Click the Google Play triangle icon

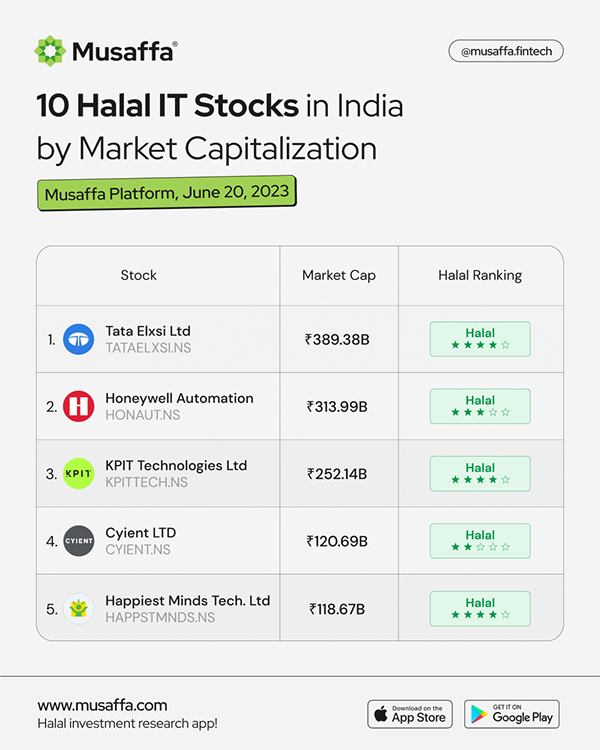(479, 714)
